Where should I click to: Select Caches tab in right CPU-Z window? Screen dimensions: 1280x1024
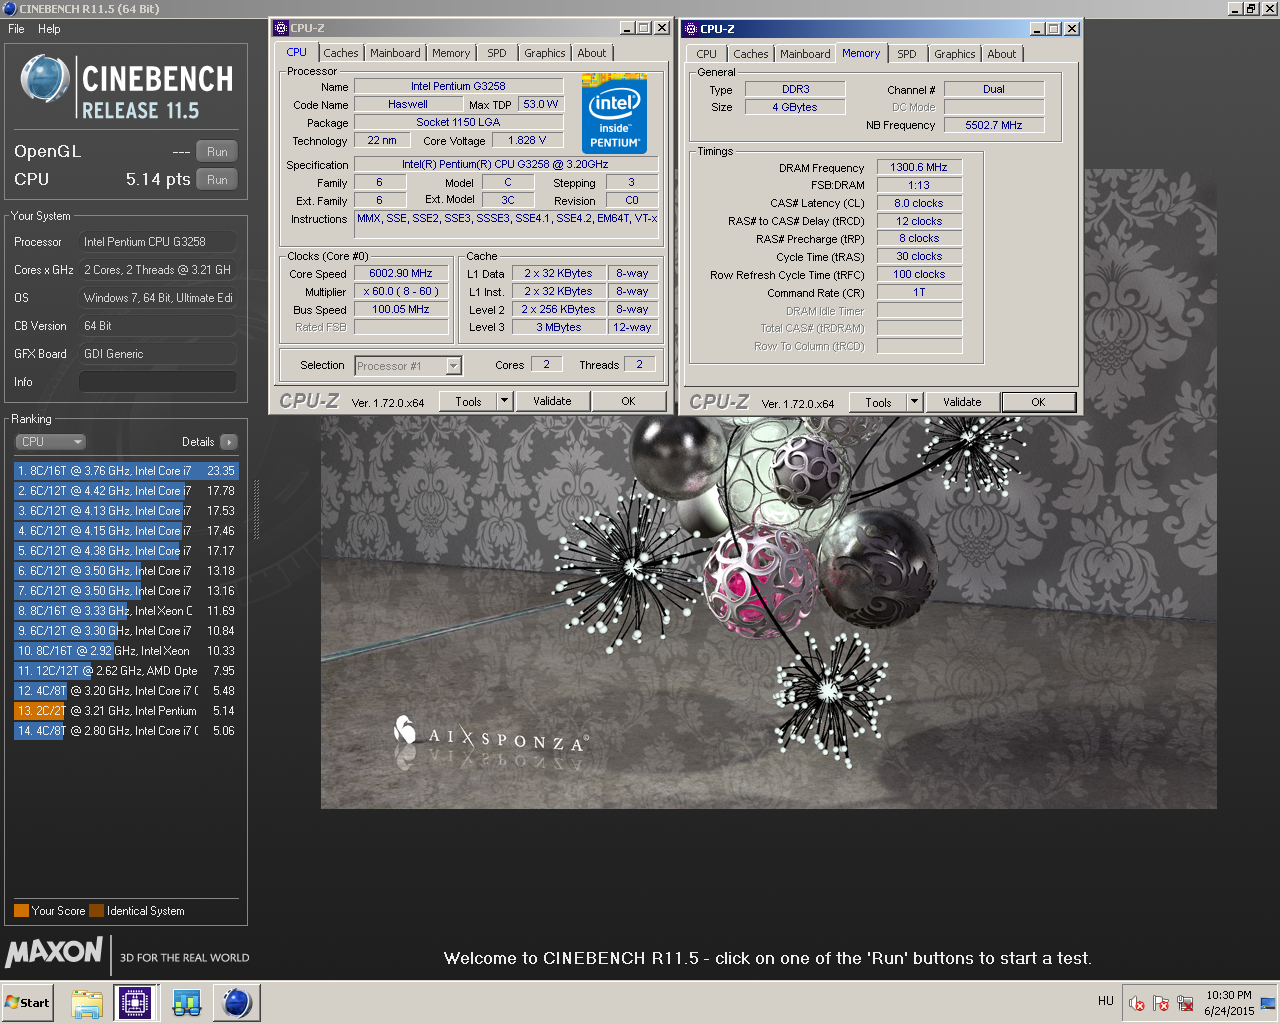(751, 54)
